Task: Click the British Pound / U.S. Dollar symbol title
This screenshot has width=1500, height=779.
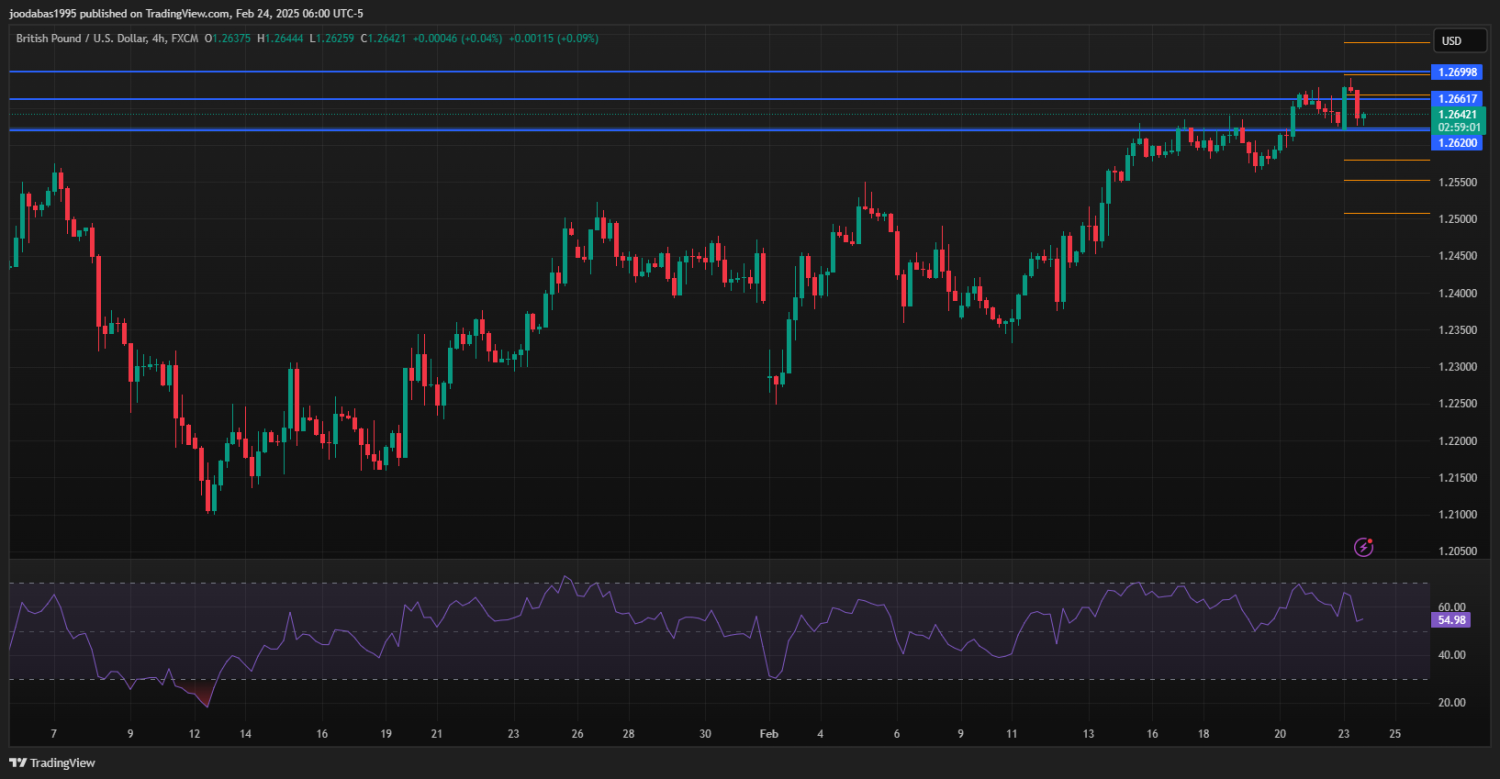Action: tap(105, 39)
